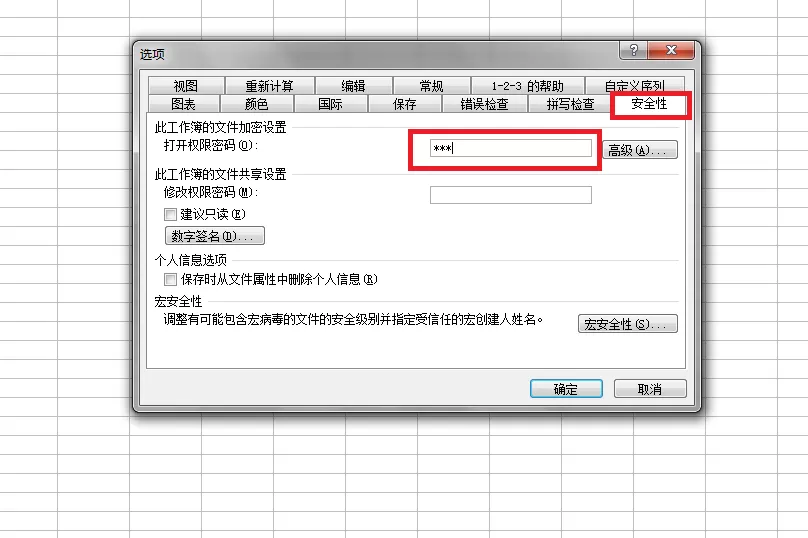Image resolution: width=808 pixels, height=538 pixels.
Task: Confirm with the 确定 button
Action: [566, 389]
